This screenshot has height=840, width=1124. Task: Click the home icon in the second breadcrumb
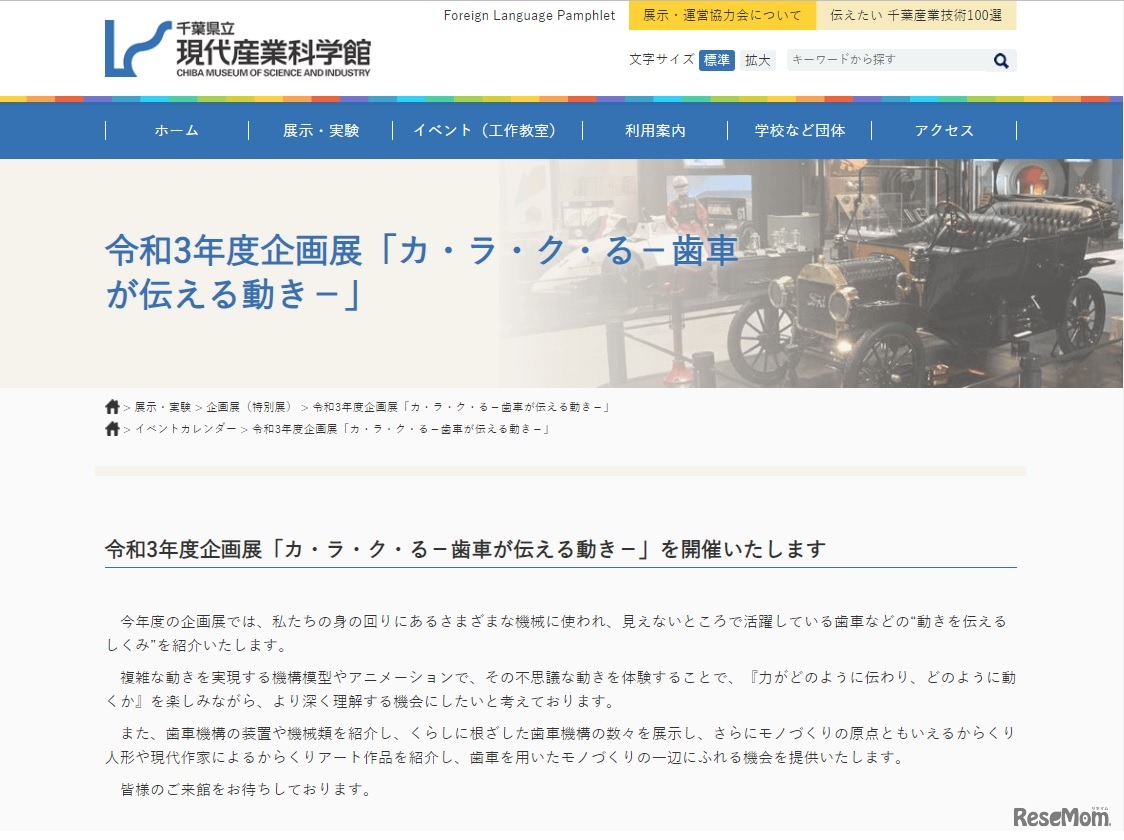point(111,428)
